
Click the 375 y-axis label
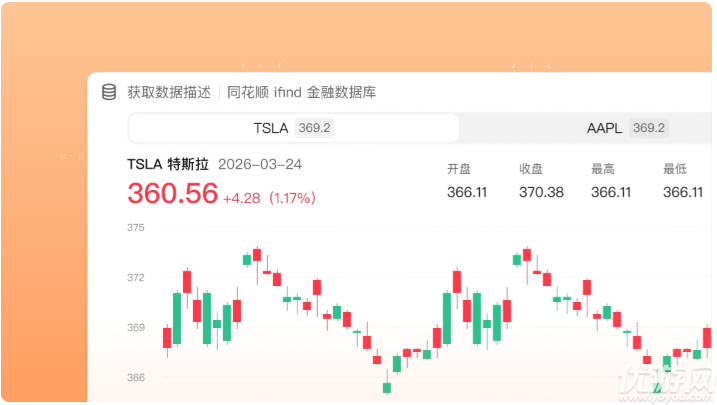pos(136,228)
